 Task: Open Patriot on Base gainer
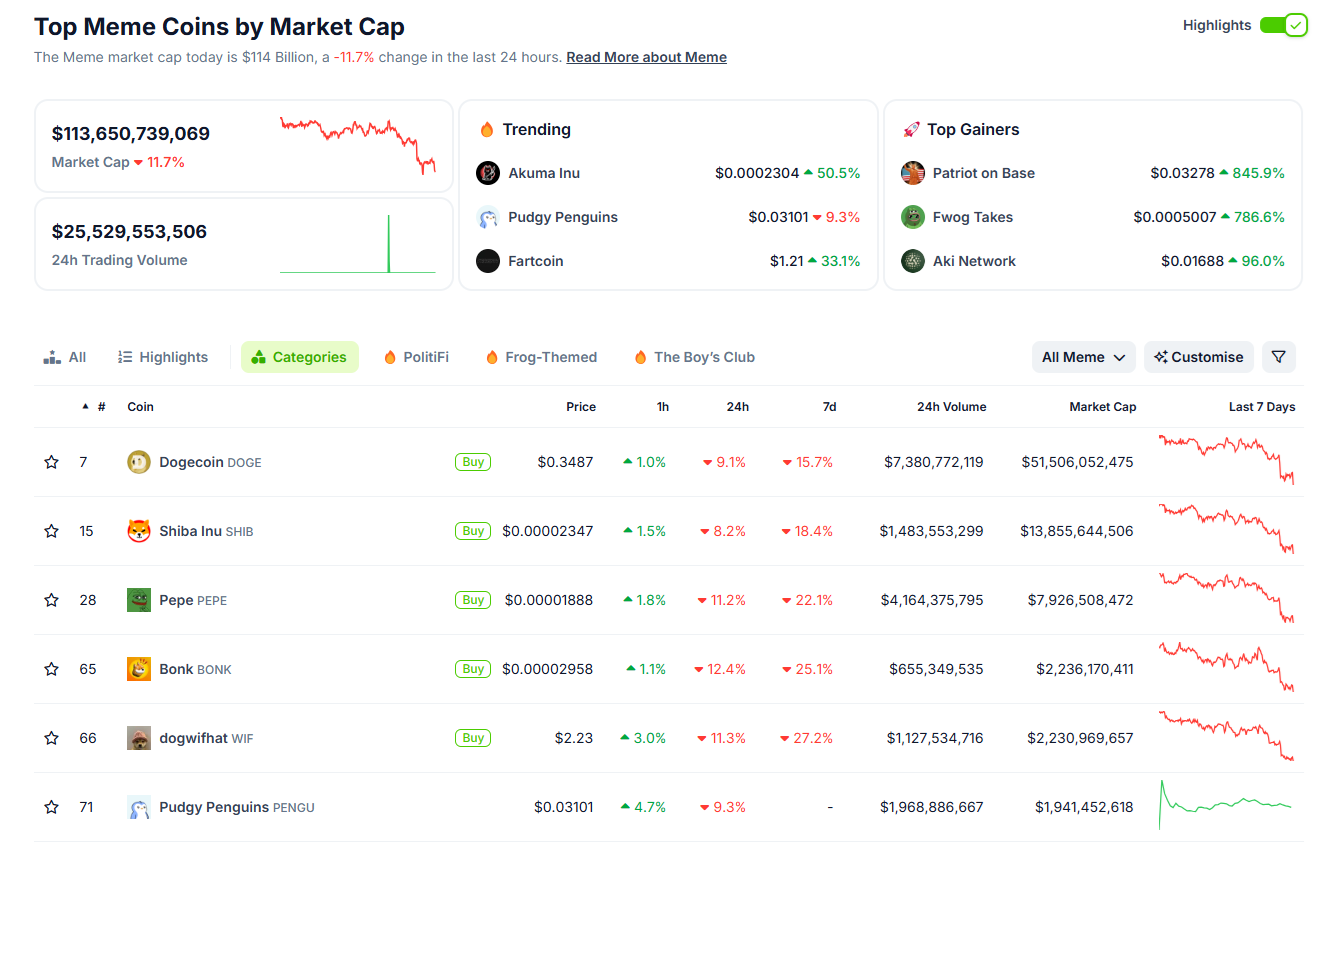[x=984, y=173]
